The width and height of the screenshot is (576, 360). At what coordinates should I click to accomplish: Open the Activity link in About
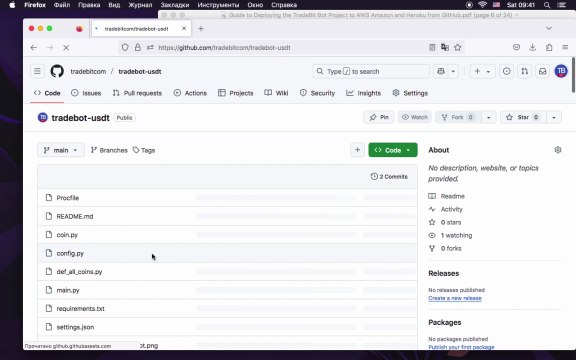pos(451,209)
